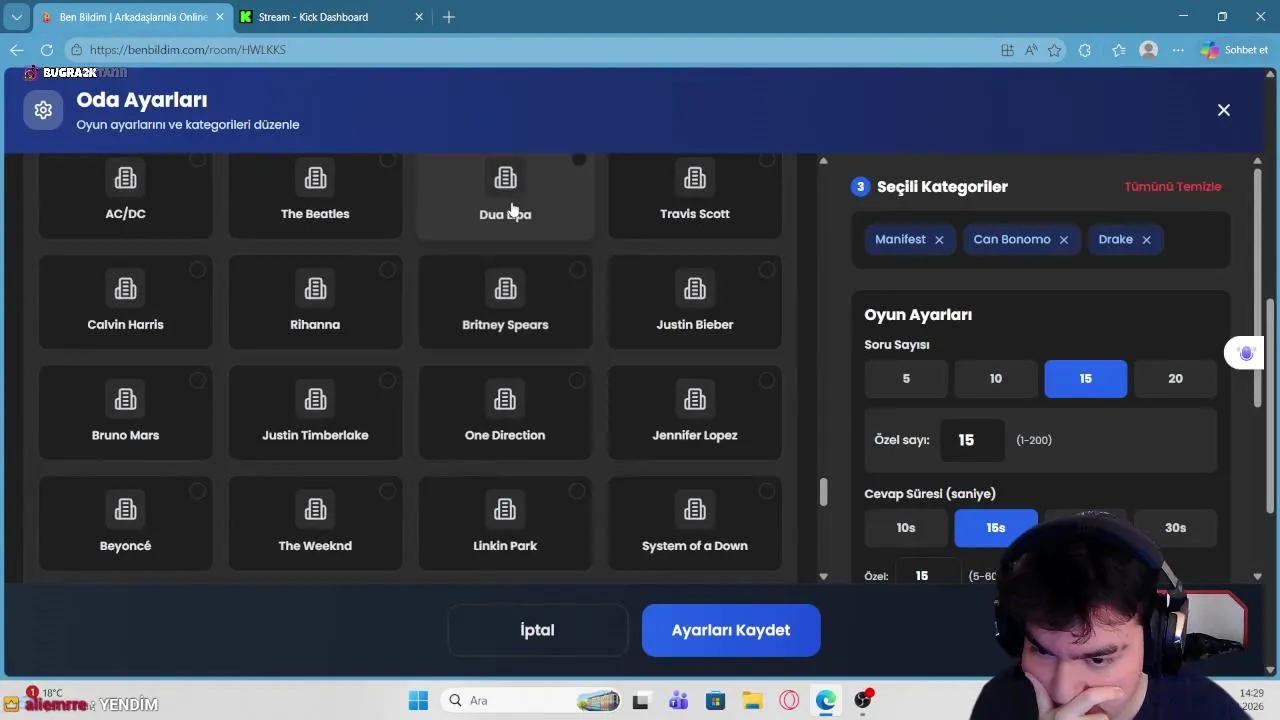Viewport: 1280px width, 720px height.
Task: Close the Kick Dashboard tab
Action: 420,17
